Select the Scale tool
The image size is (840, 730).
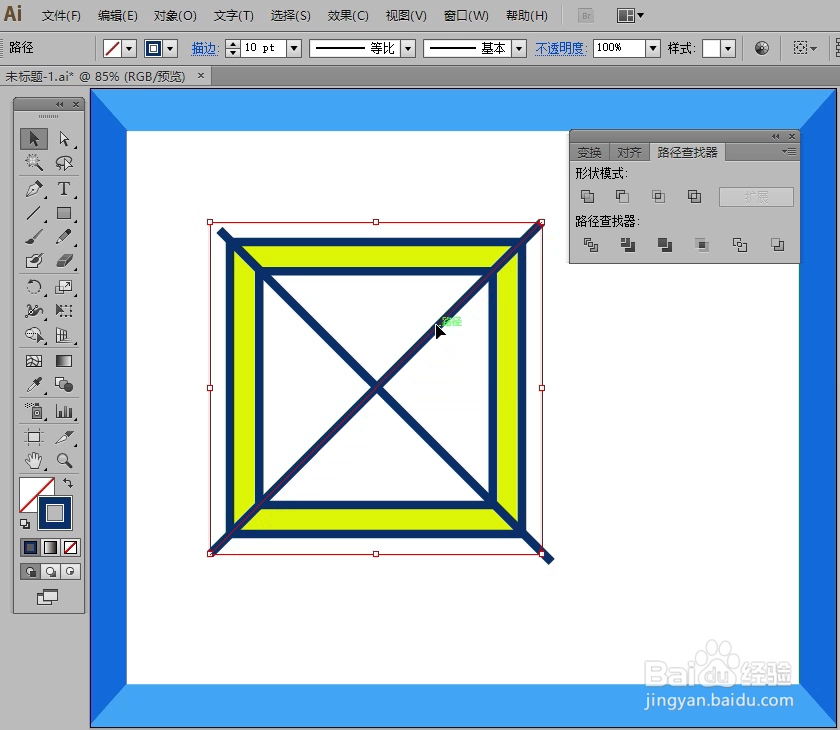pos(64,287)
